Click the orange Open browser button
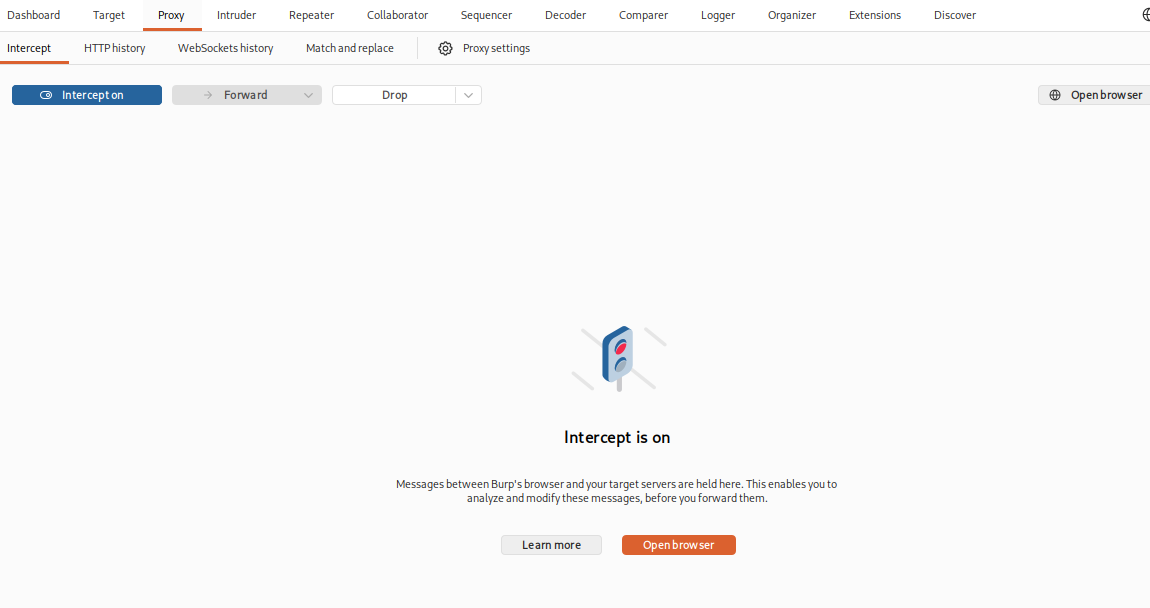 [678, 545]
